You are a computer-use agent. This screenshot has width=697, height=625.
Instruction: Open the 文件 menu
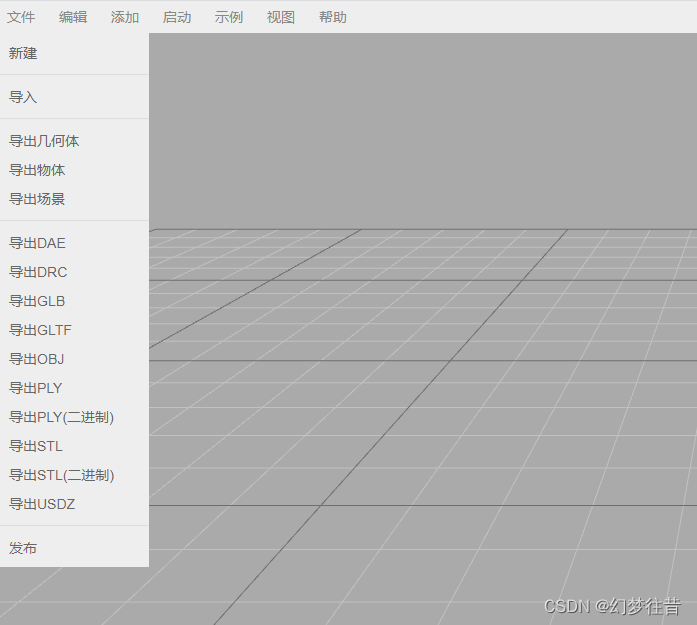click(x=21, y=17)
